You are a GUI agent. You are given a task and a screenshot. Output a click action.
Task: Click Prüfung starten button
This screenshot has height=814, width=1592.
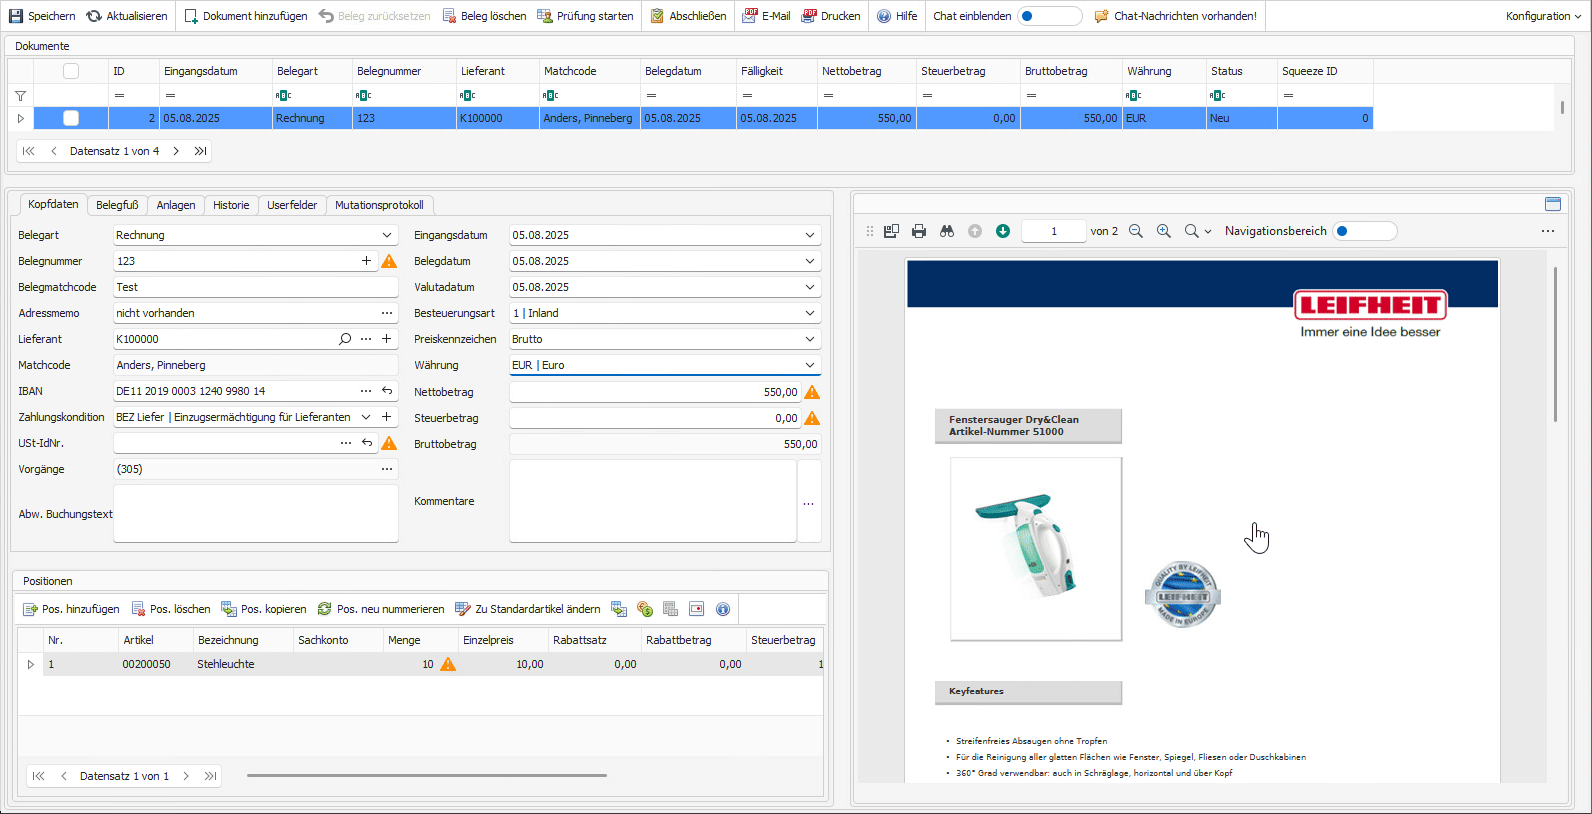(x=585, y=16)
